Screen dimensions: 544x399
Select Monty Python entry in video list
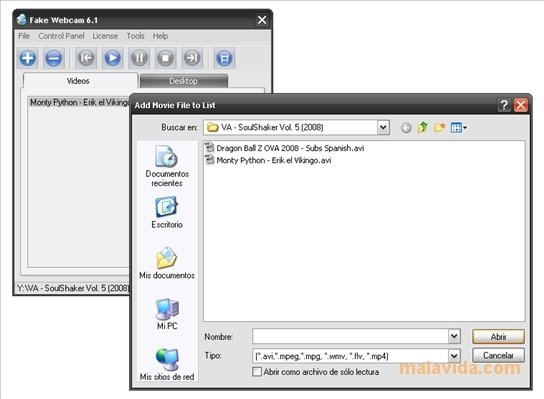tap(79, 102)
